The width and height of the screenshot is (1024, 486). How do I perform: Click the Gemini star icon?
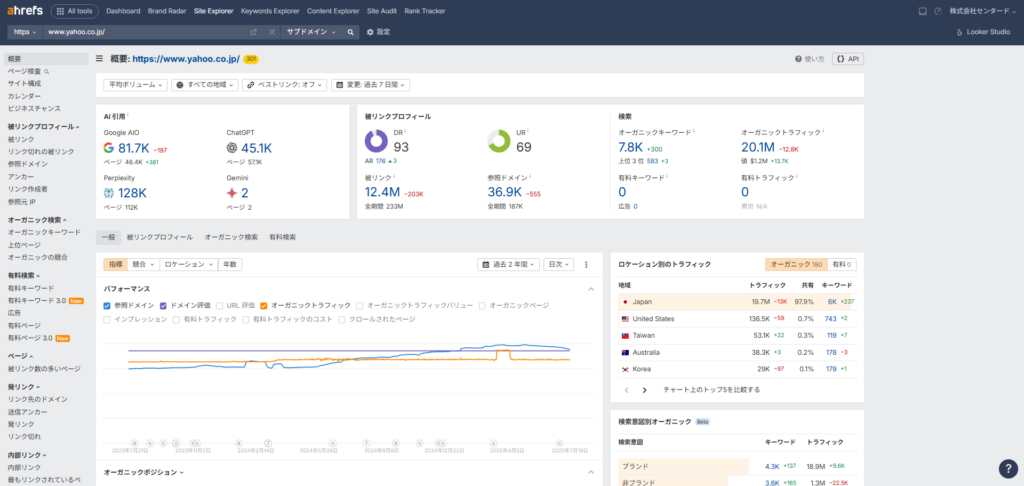pyautogui.click(x=232, y=193)
